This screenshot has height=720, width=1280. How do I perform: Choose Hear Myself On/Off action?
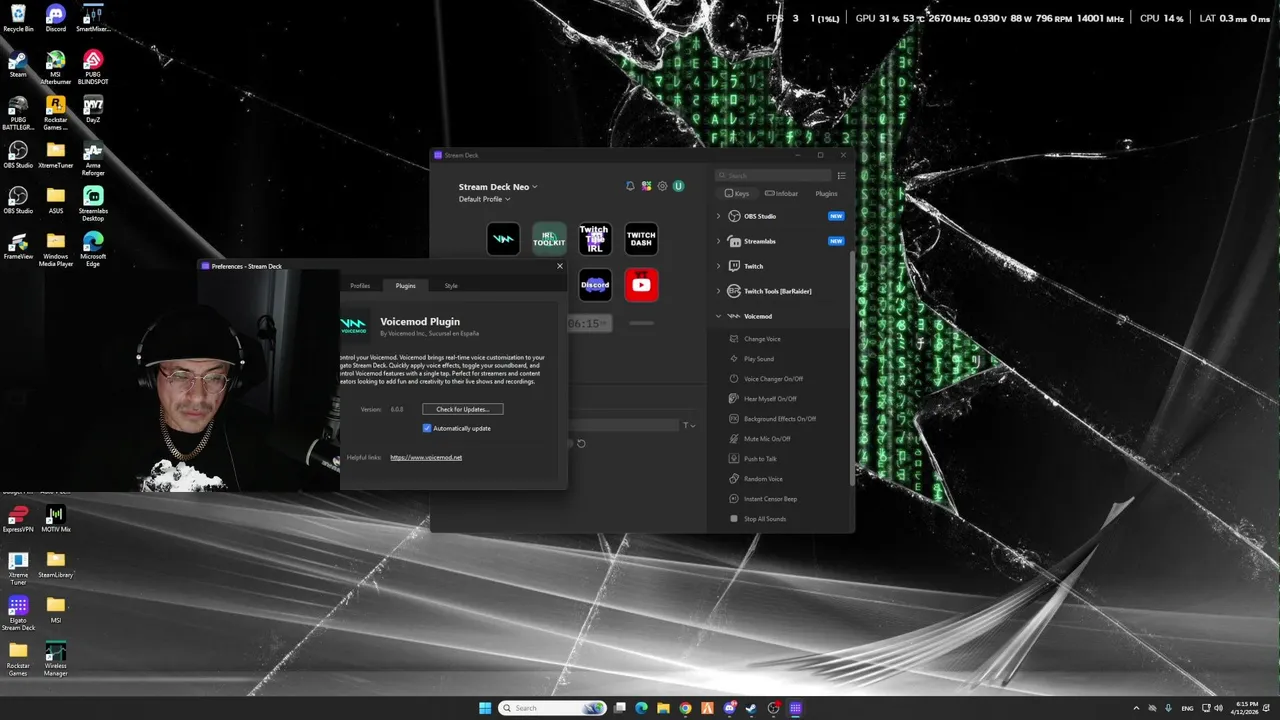770,399
